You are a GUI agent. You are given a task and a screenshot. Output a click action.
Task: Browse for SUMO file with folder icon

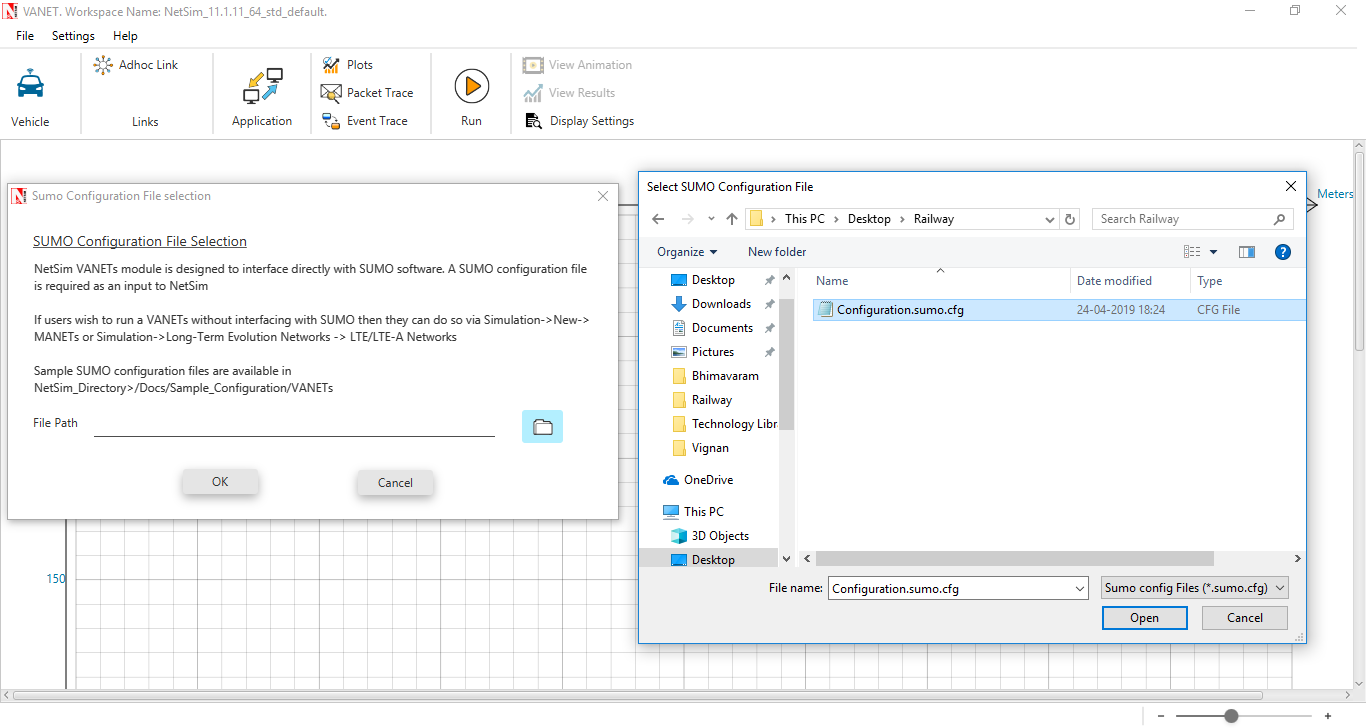click(542, 427)
